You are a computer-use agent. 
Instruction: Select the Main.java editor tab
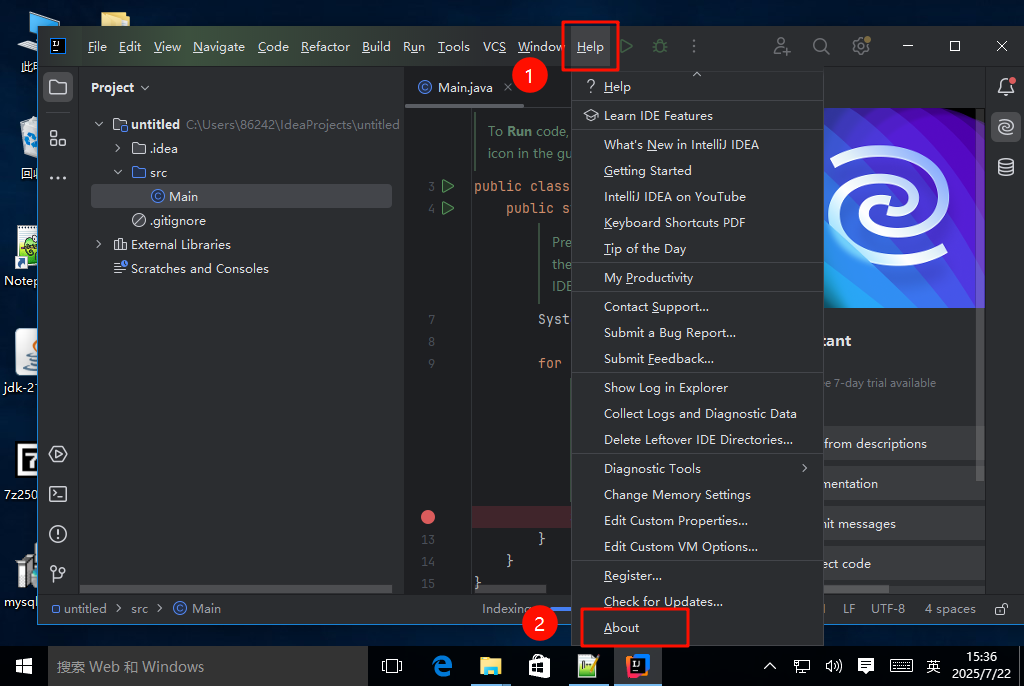pyautogui.click(x=464, y=88)
